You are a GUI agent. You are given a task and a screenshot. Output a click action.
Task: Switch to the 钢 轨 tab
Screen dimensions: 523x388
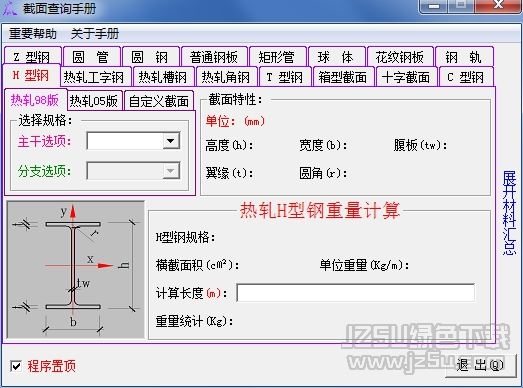pyautogui.click(x=464, y=57)
